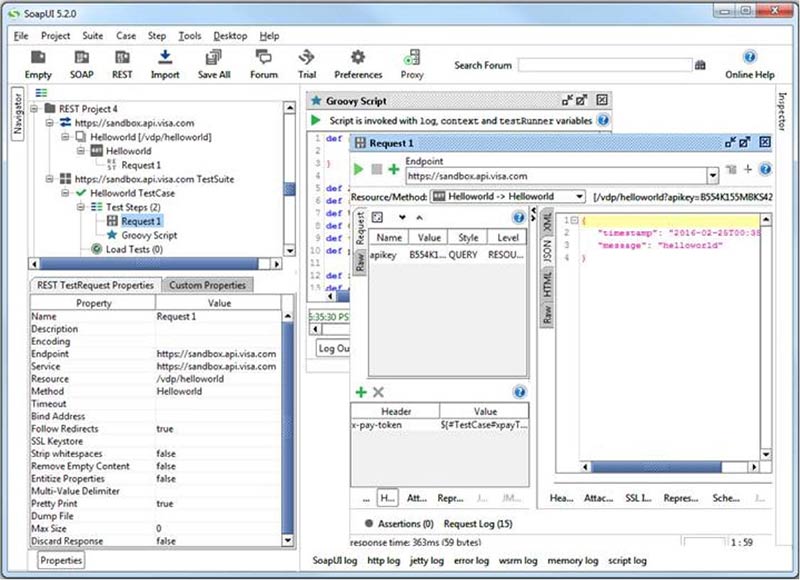The width and height of the screenshot is (800, 580).
Task: Open the File menu
Action: pyautogui.click(x=21, y=36)
